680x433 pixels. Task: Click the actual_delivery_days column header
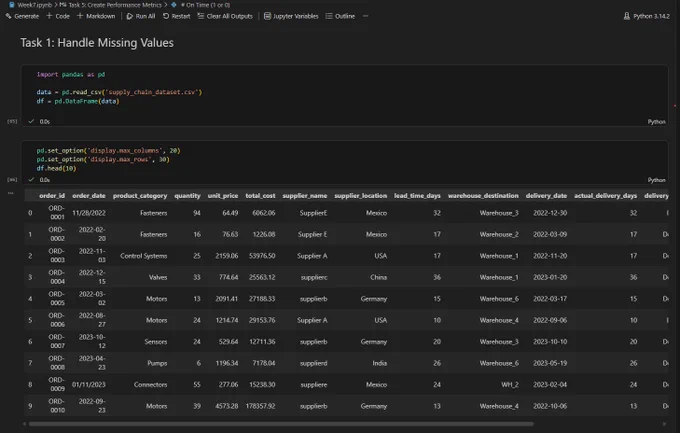605,196
